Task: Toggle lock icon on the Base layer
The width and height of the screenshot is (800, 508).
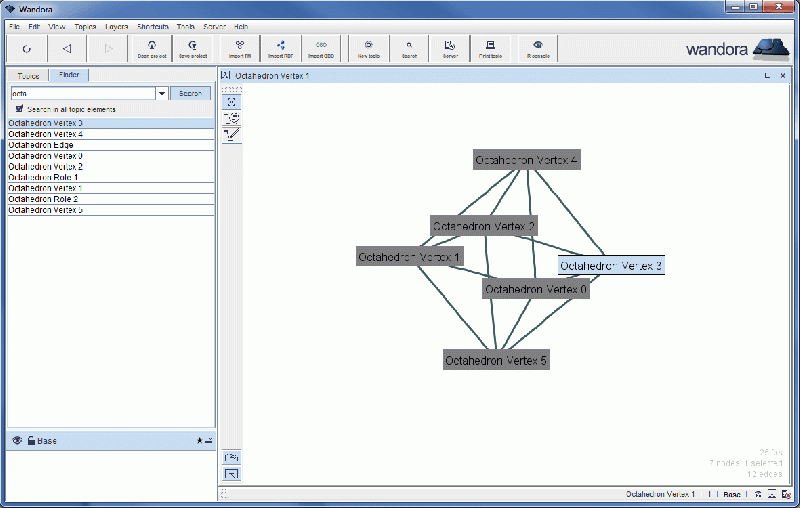Action: click(31, 440)
